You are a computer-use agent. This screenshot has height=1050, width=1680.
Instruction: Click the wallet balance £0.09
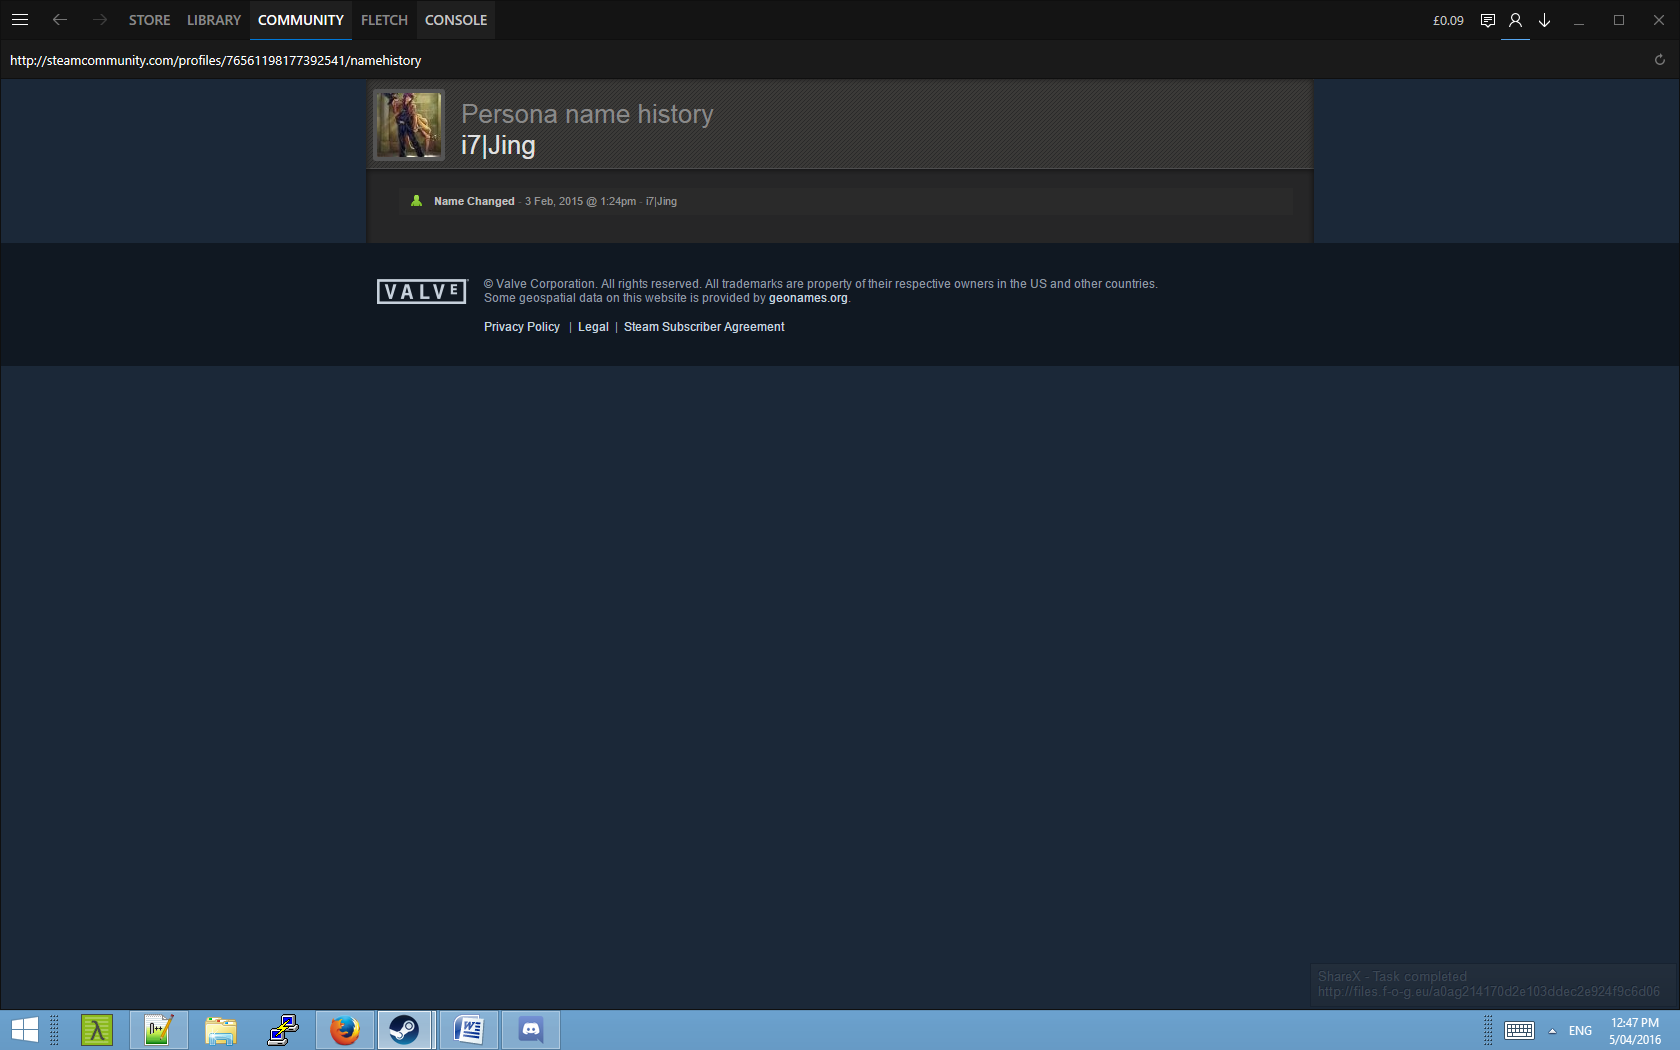click(x=1447, y=20)
